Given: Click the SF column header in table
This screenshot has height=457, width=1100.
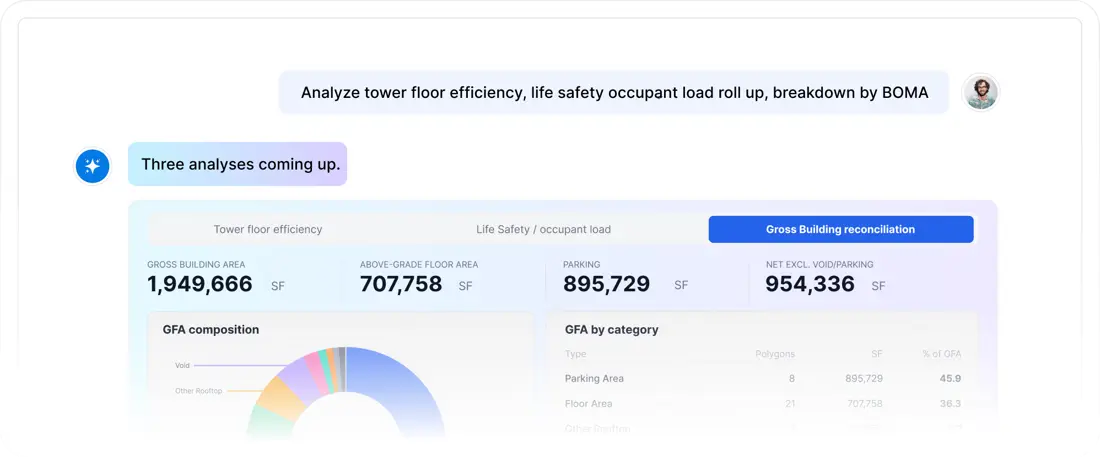Looking at the screenshot, I should point(877,354).
